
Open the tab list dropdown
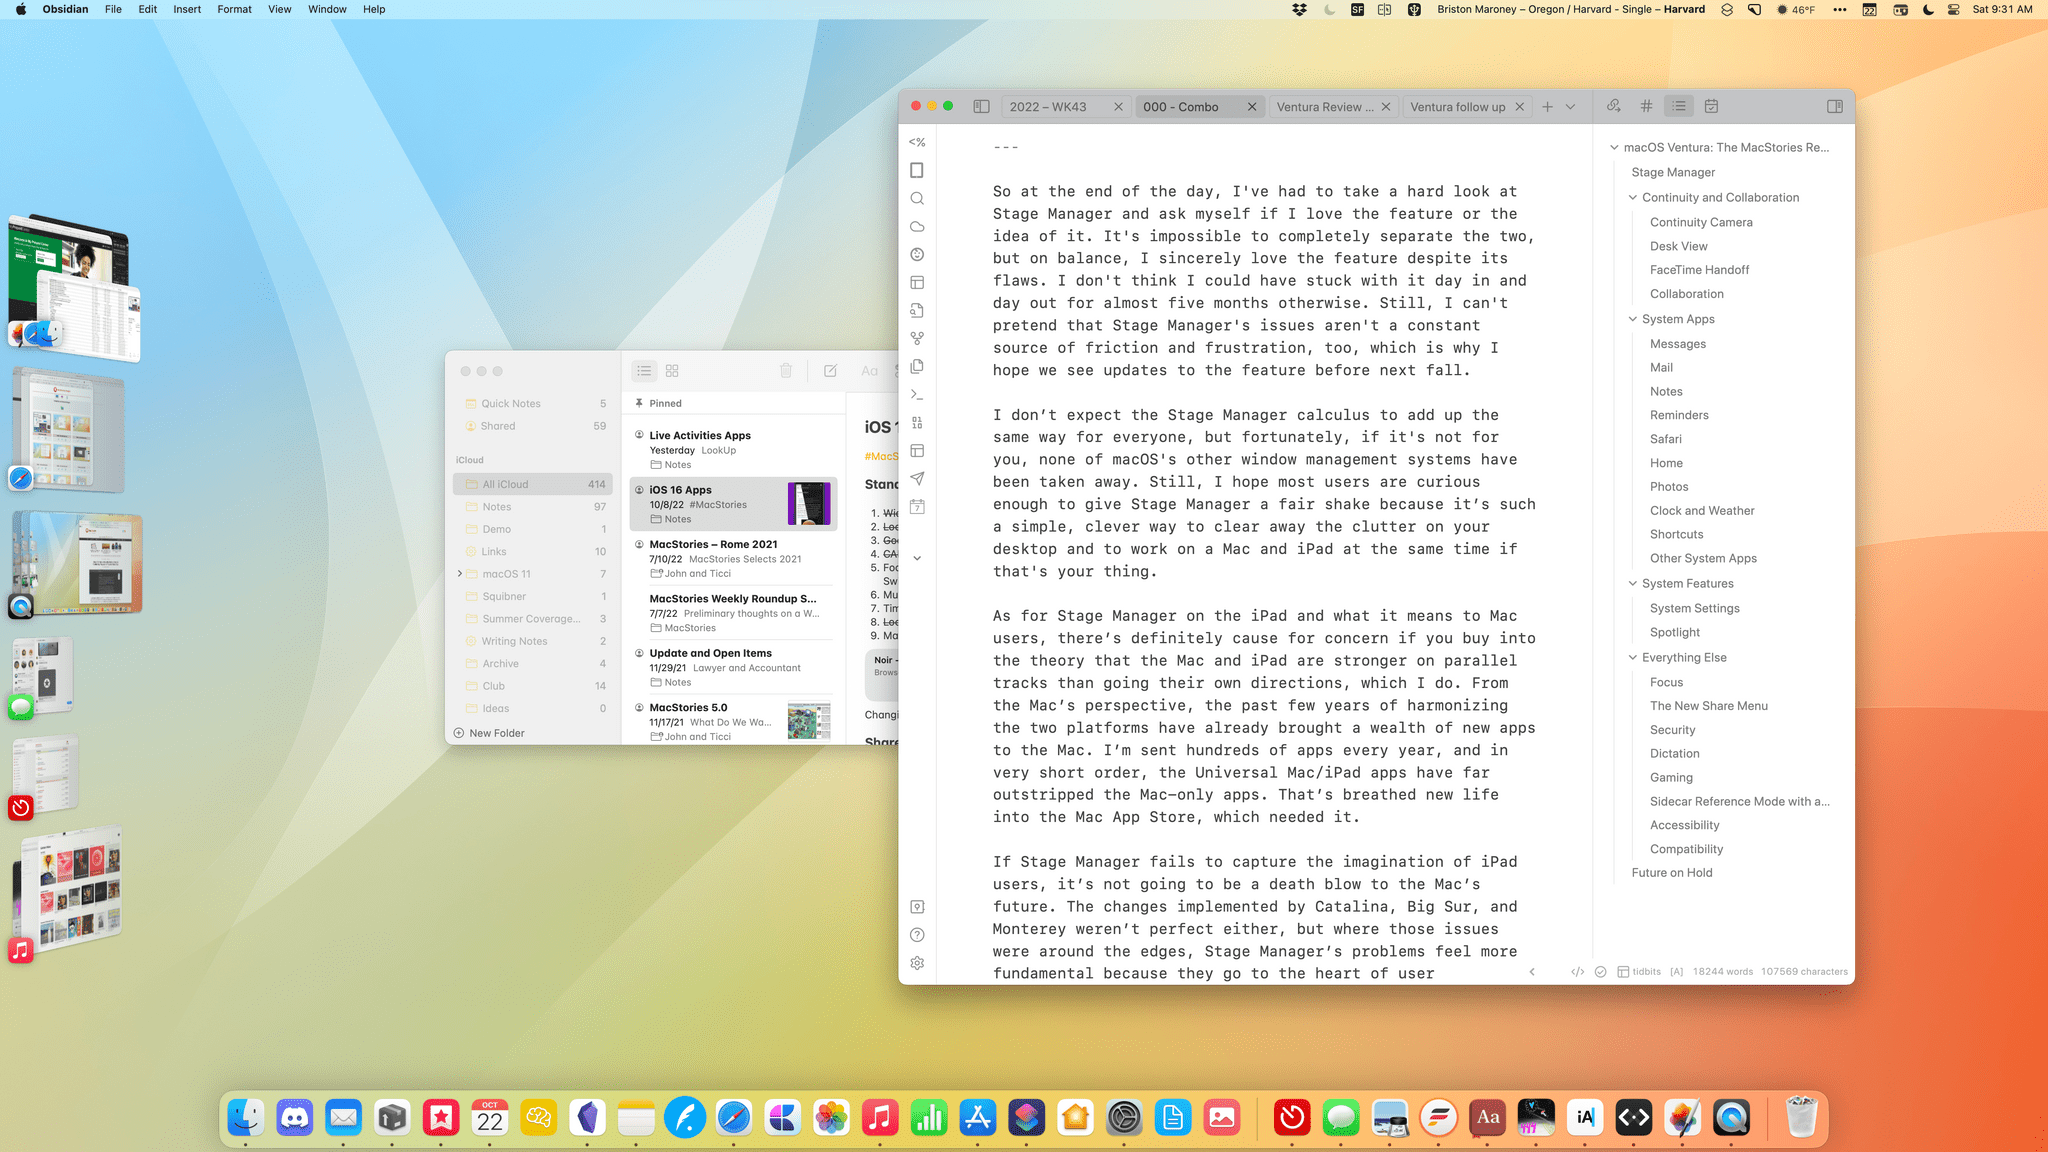pos(1570,107)
